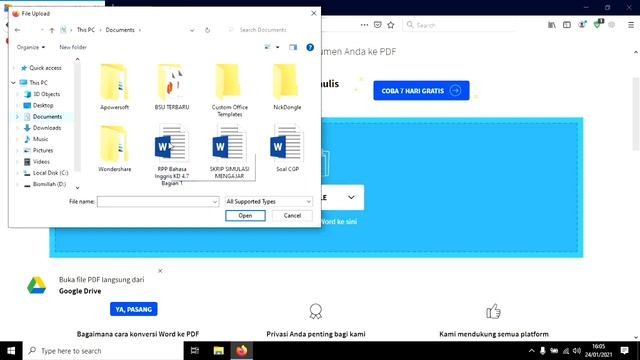Image resolution: width=640 pixels, height=360 pixels.
Task: Bookmark this page with star icon
Action: [391, 25]
